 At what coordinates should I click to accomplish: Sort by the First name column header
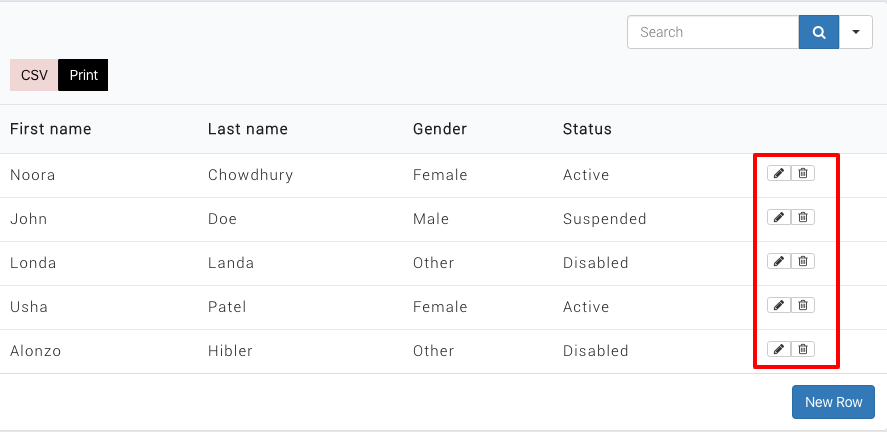[51, 129]
